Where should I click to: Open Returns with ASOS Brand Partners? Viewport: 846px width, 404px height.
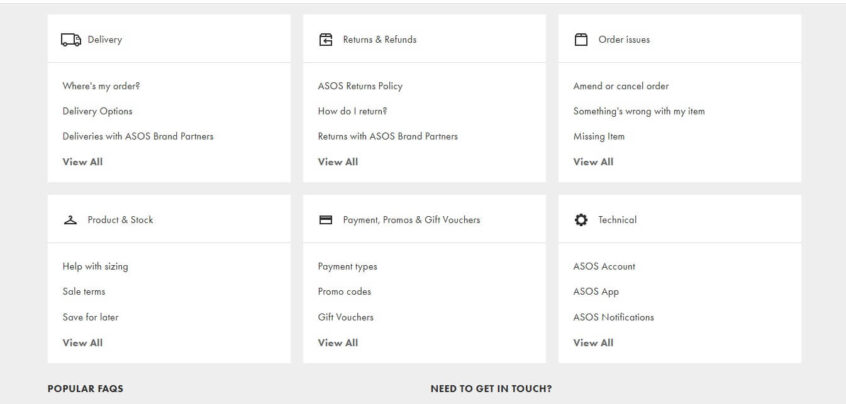pos(388,136)
